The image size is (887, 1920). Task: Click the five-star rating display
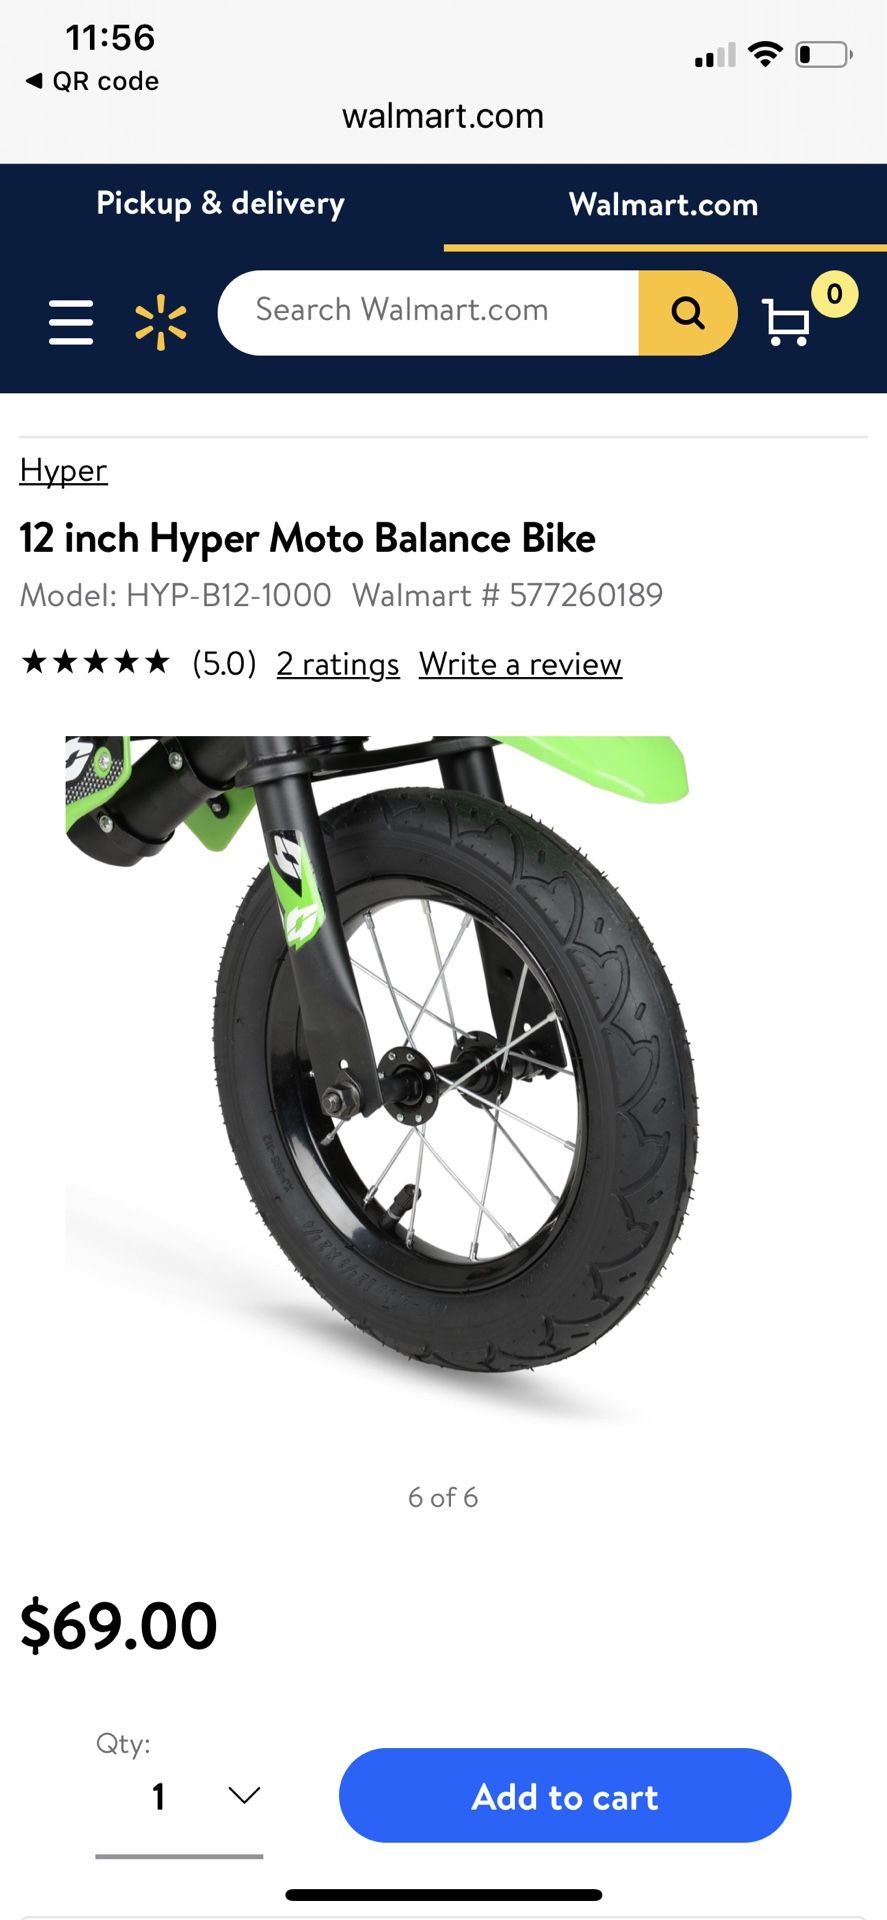[x=95, y=662]
